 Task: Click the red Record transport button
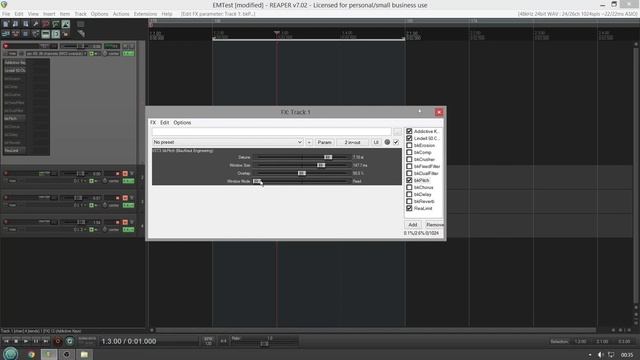coord(58,341)
